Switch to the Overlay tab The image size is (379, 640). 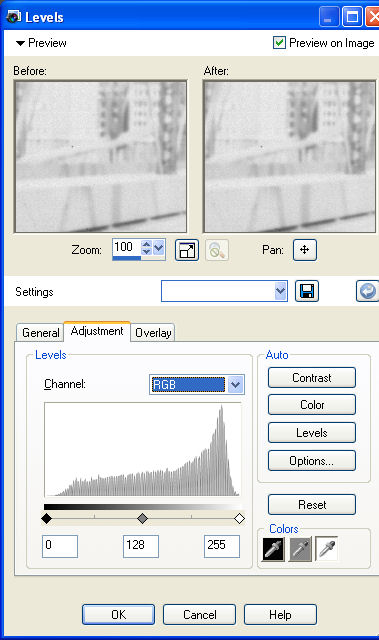[153, 333]
